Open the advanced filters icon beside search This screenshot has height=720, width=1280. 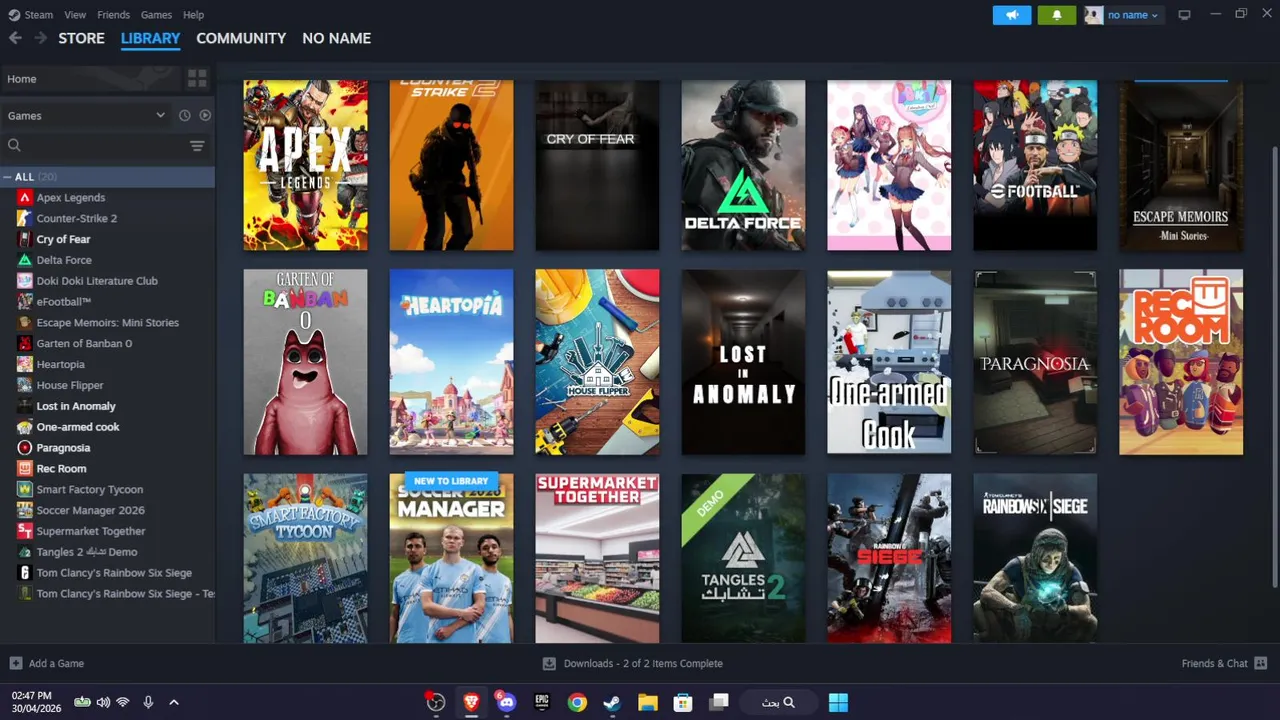[x=197, y=146]
